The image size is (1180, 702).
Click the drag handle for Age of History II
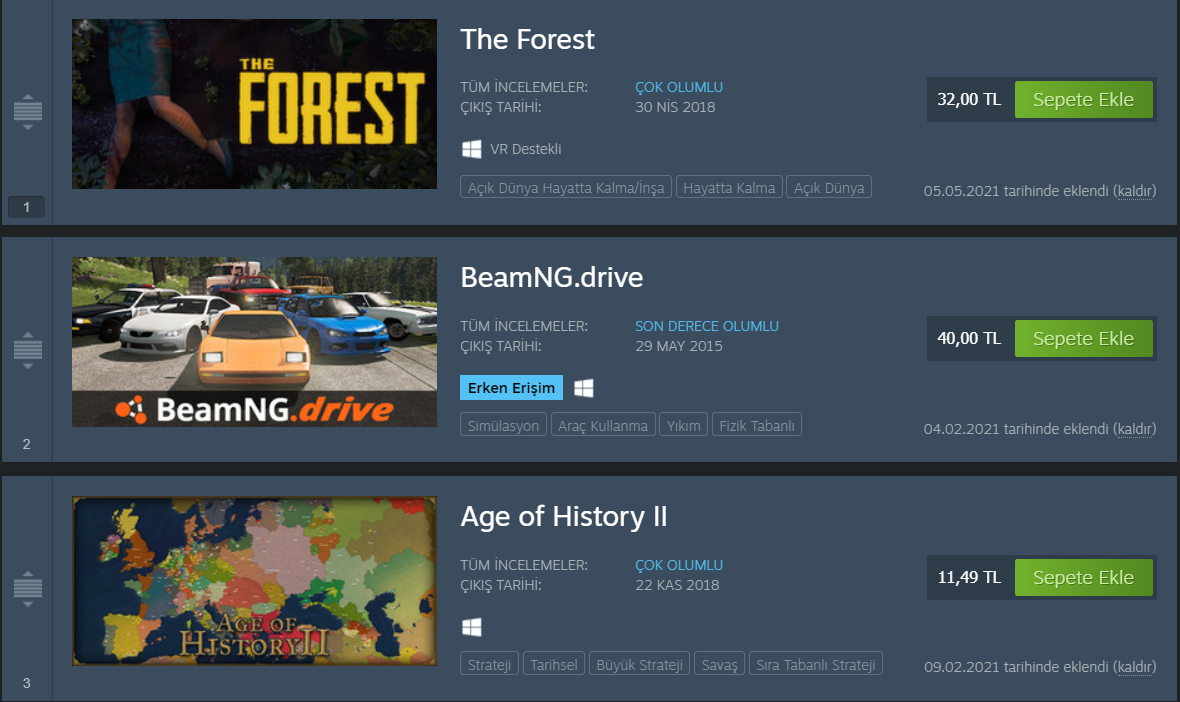(x=28, y=589)
